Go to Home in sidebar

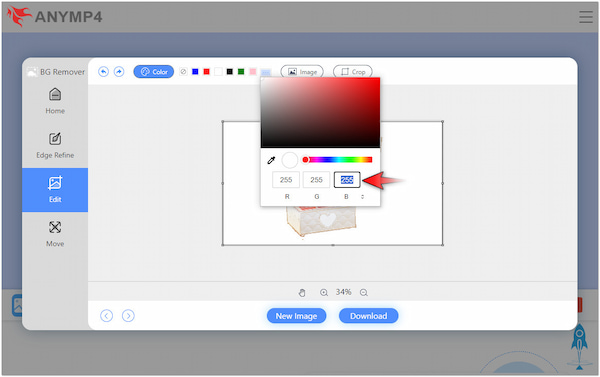(55, 101)
